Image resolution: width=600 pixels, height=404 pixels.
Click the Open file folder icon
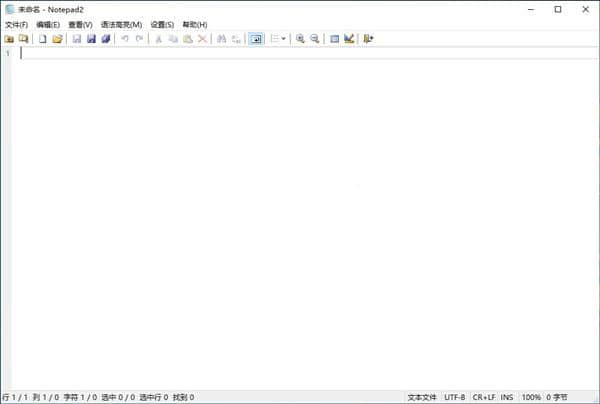point(57,39)
